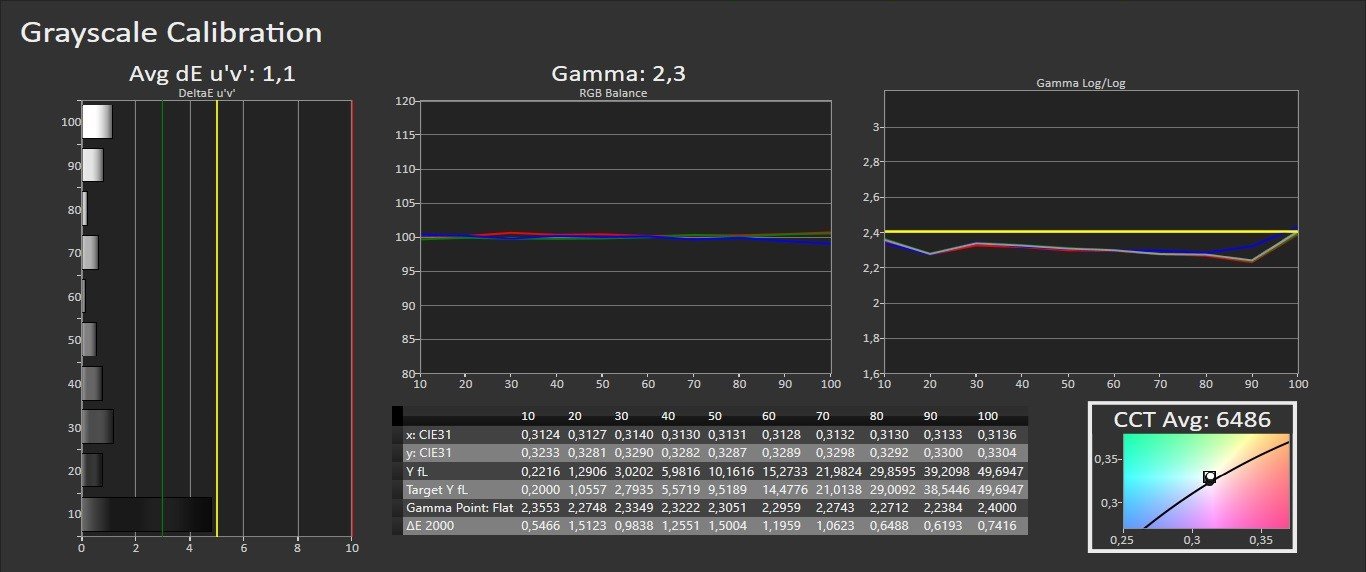Image resolution: width=1366 pixels, height=572 pixels.
Task: Click the 10% grayscale DeltaE bar
Action: 146,514
